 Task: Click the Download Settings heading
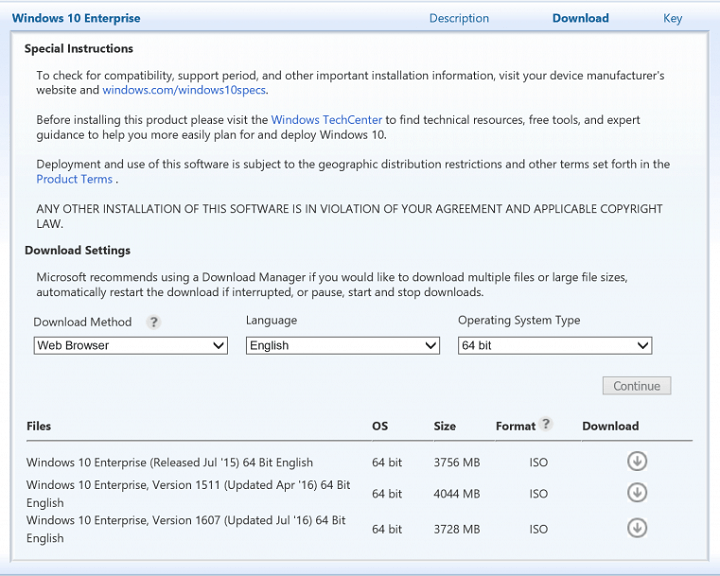[78, 250]
